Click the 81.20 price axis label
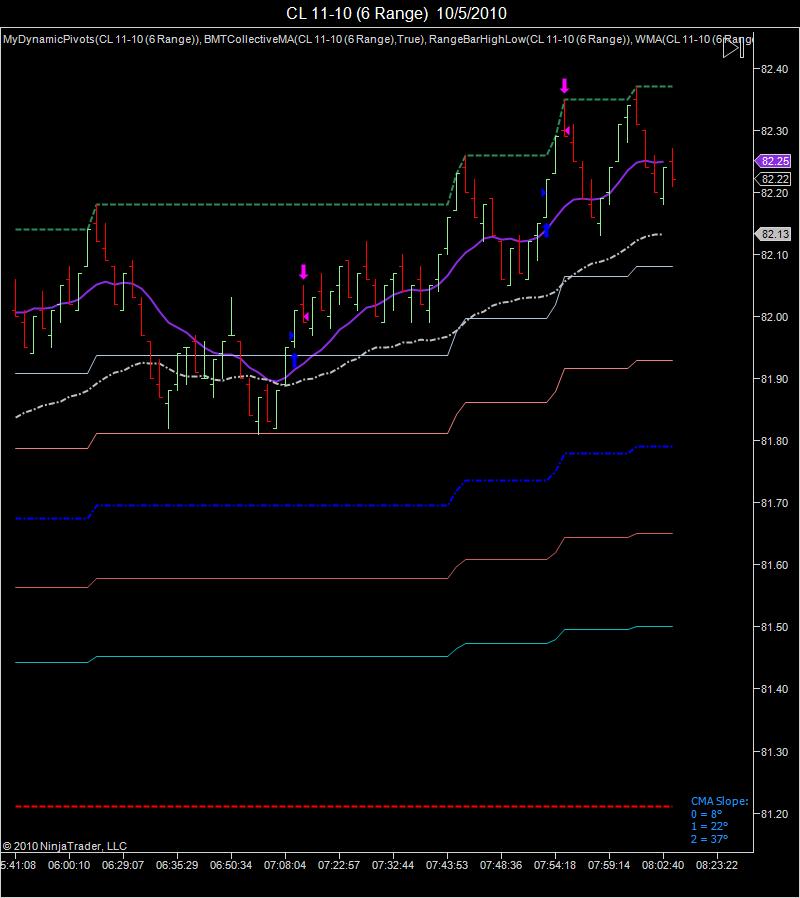This screenshot has height=898, width=800. (775, 814)
